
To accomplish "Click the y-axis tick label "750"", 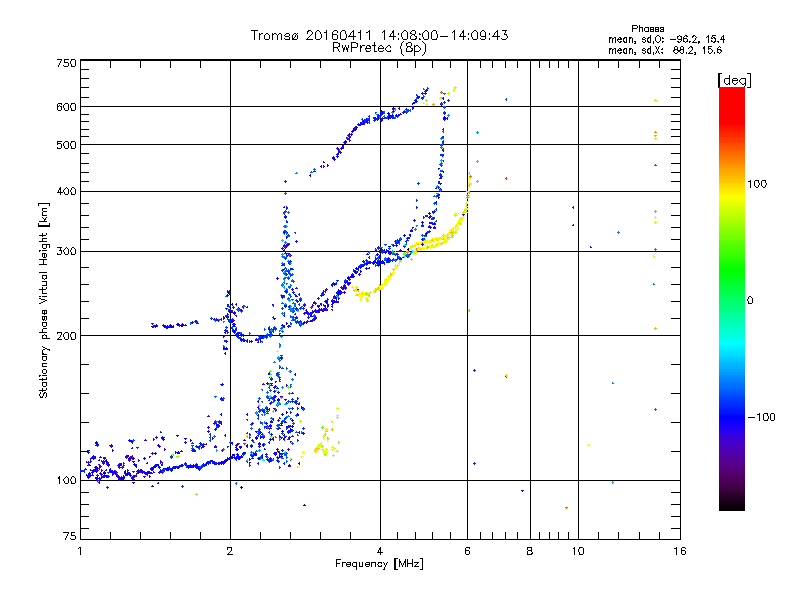I will [x=66, y=63].
